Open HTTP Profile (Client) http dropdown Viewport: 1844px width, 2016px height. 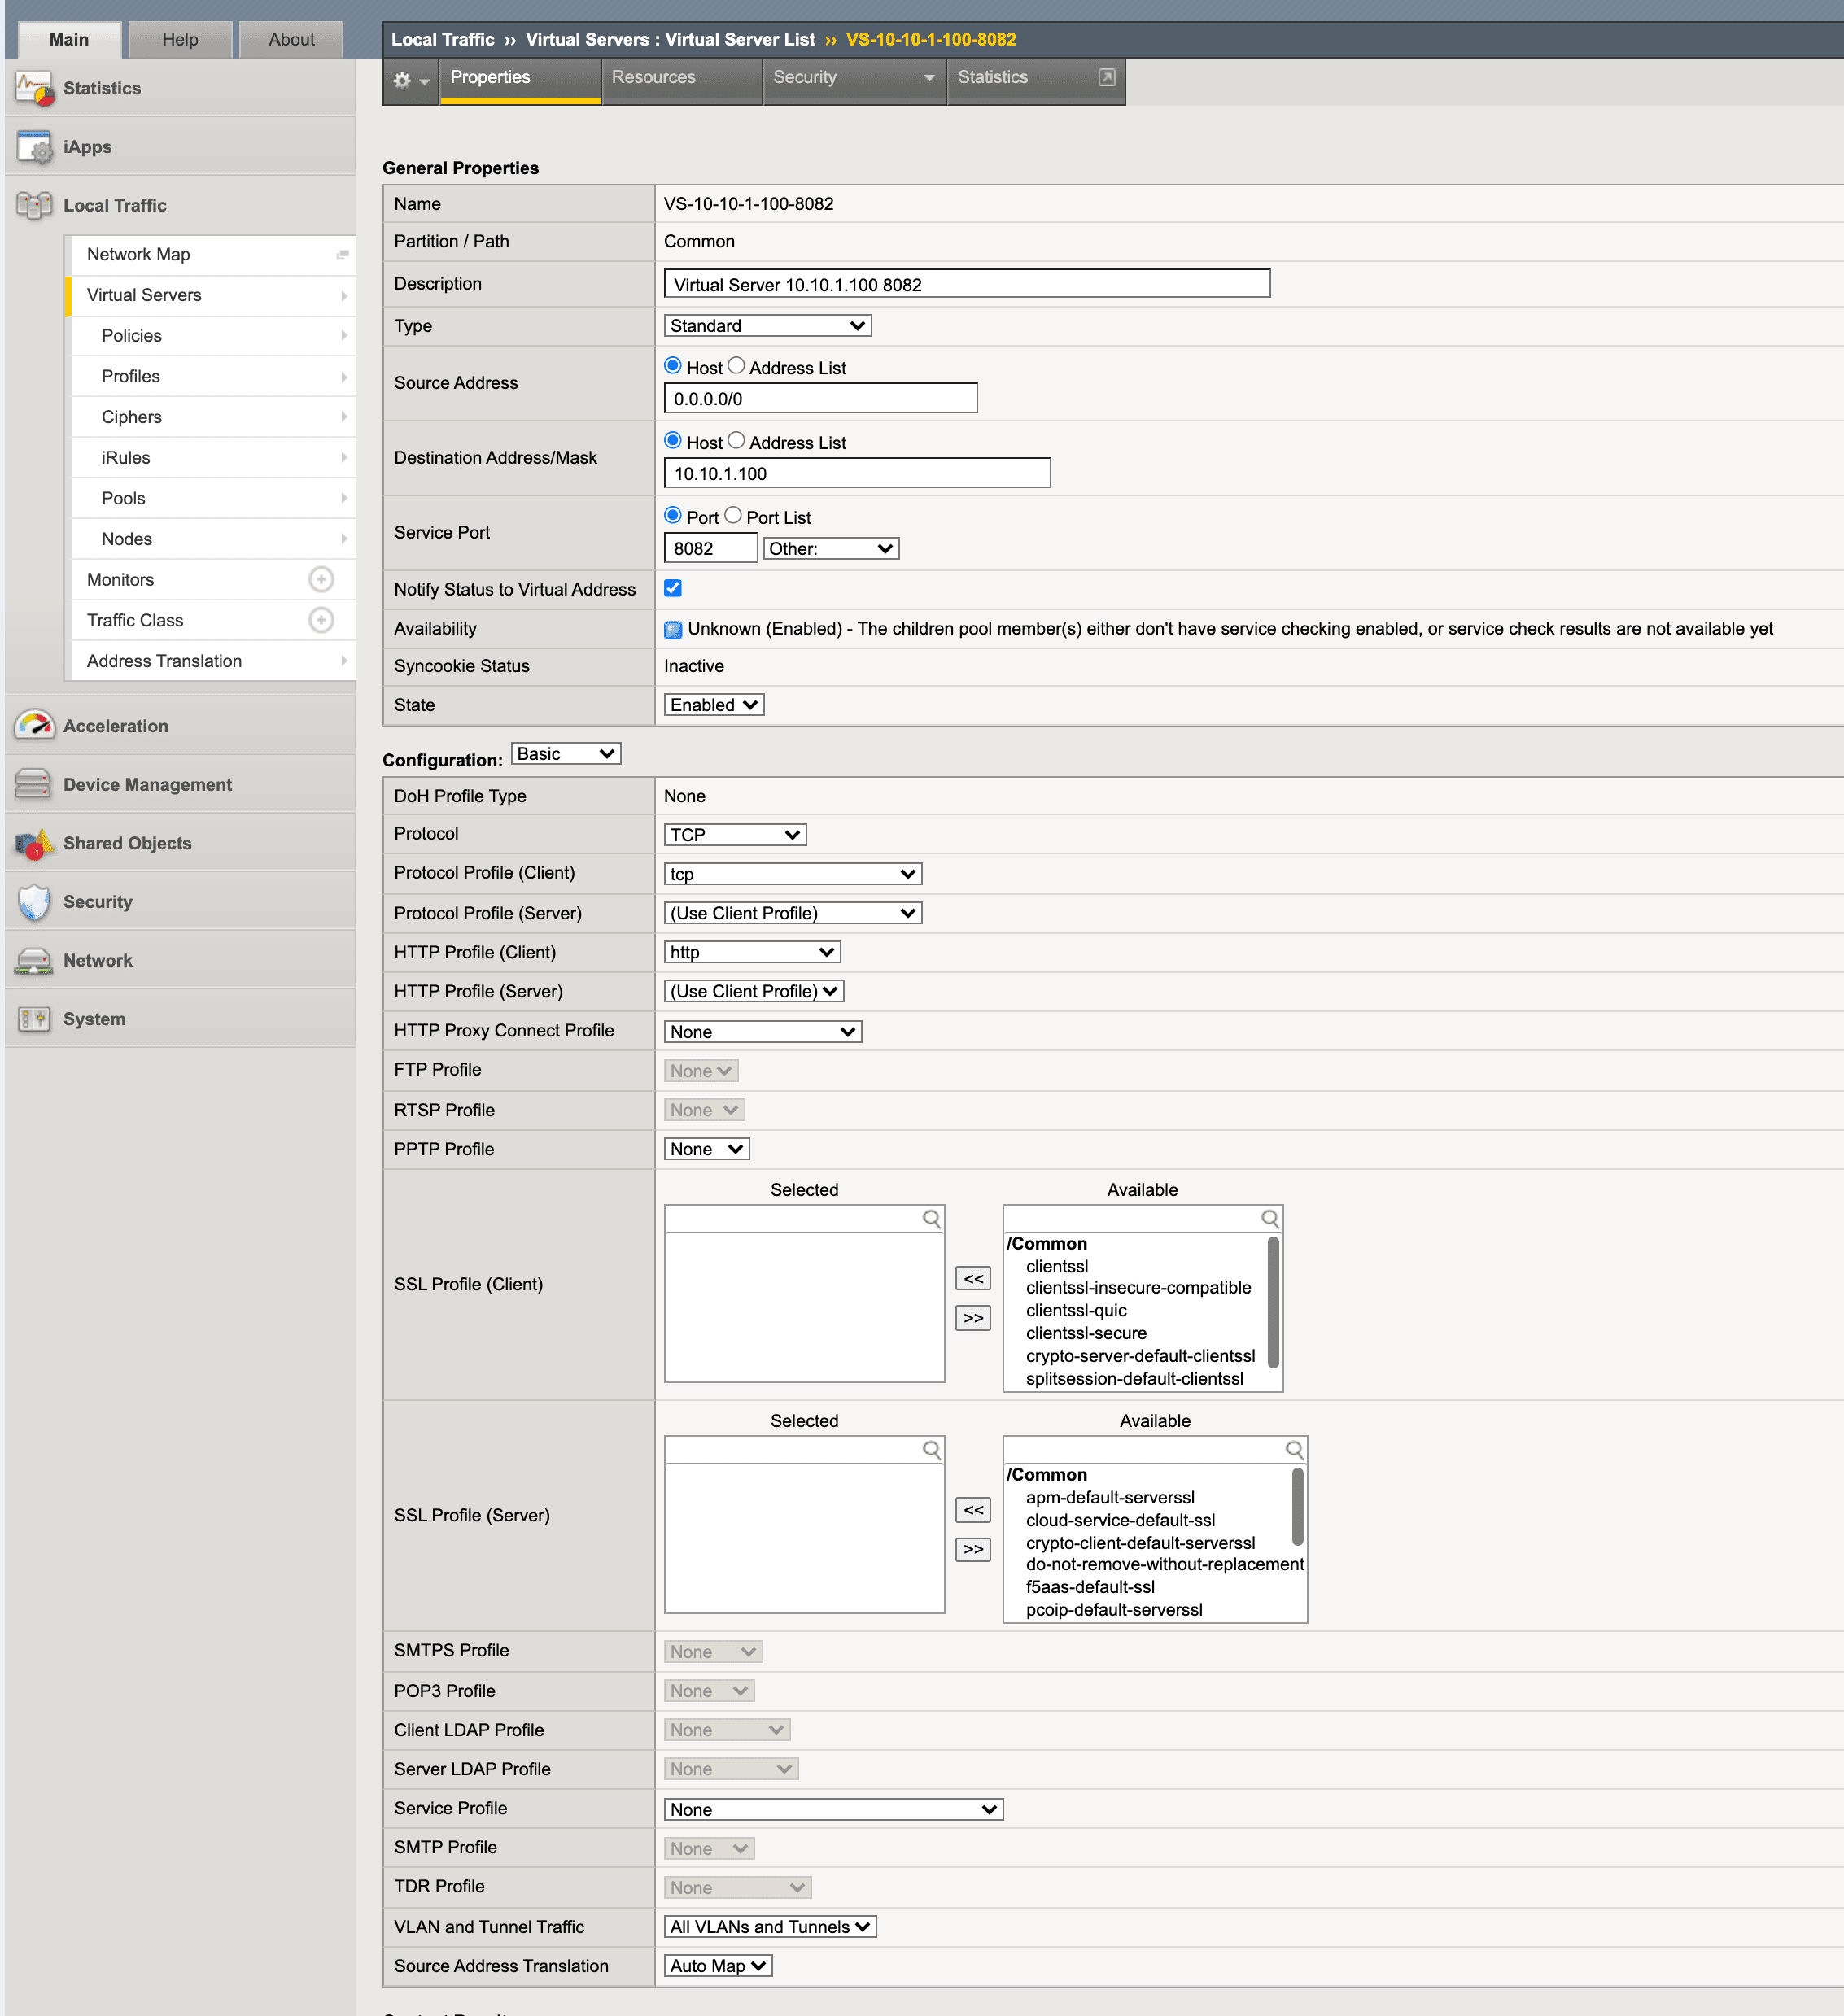coord(752,952)
